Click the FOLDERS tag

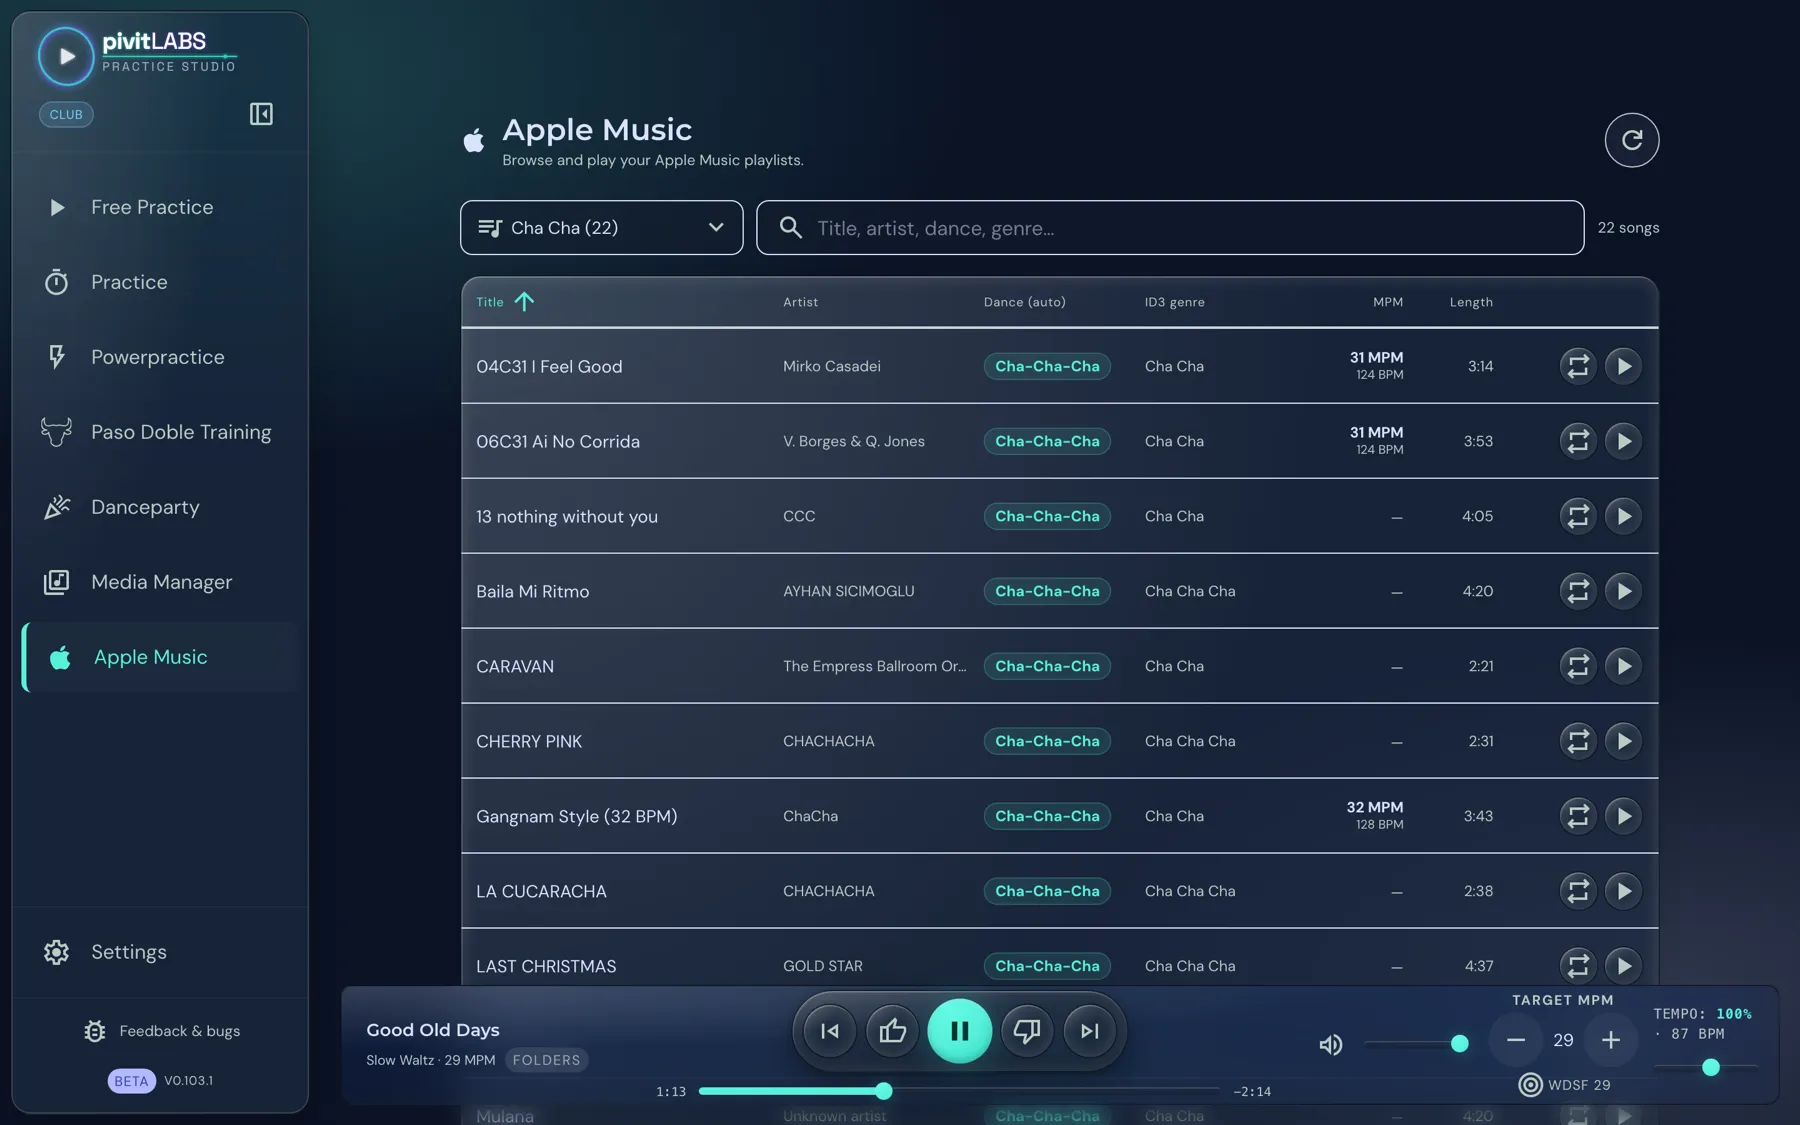[546, 1060]
